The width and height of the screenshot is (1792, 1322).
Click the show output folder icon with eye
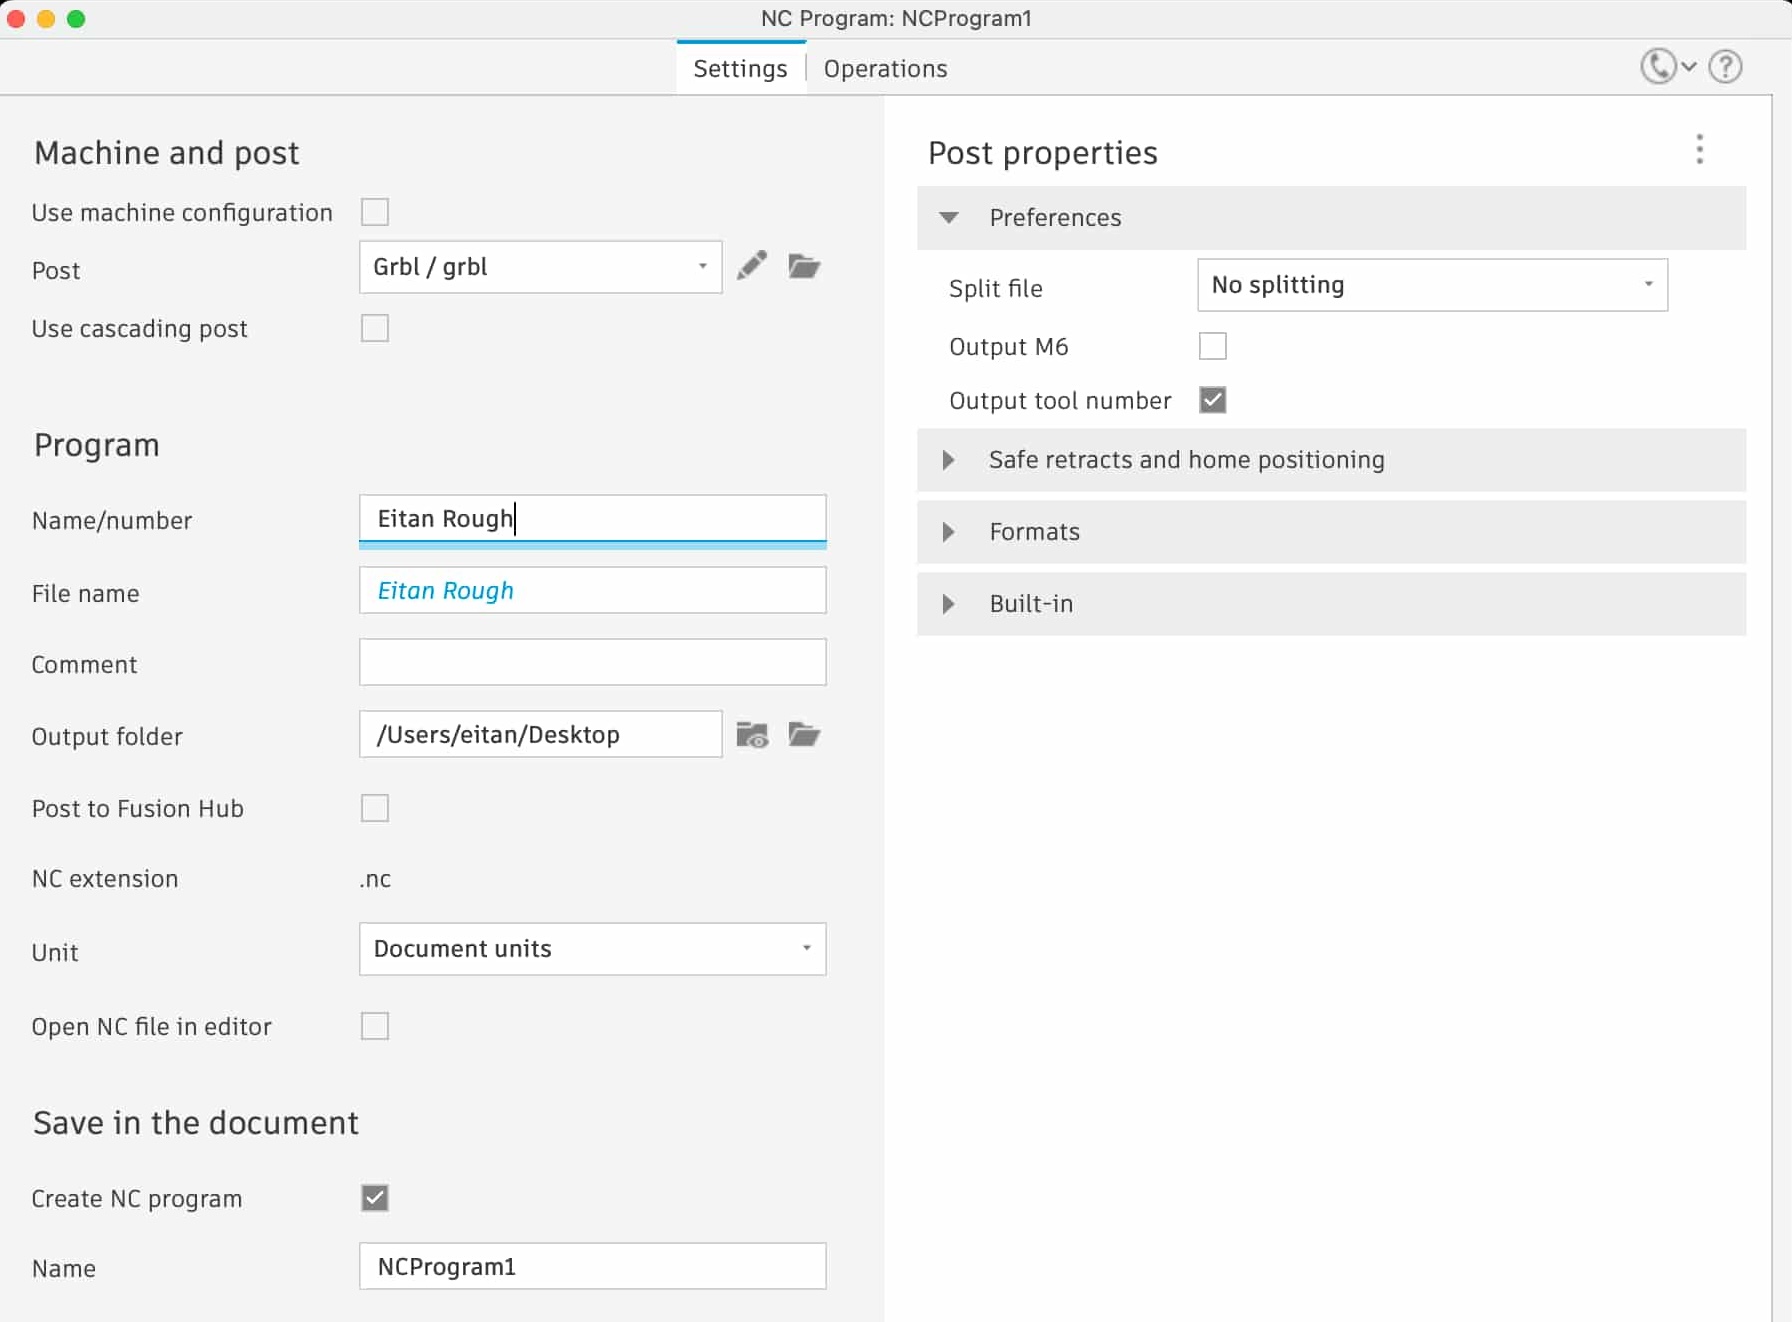click(752, 735)
